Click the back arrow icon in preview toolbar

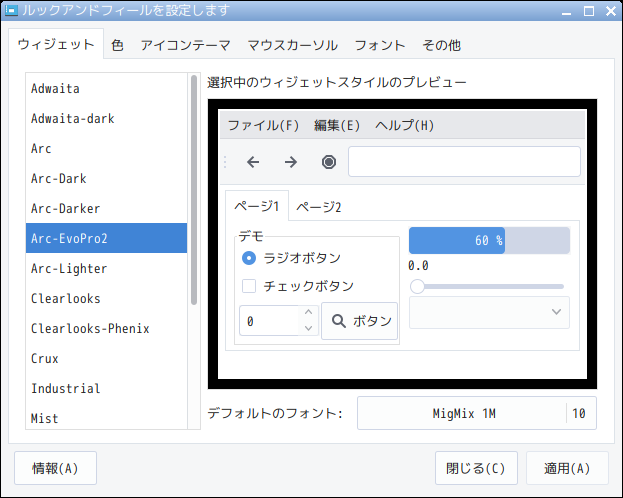pos(253,162)
